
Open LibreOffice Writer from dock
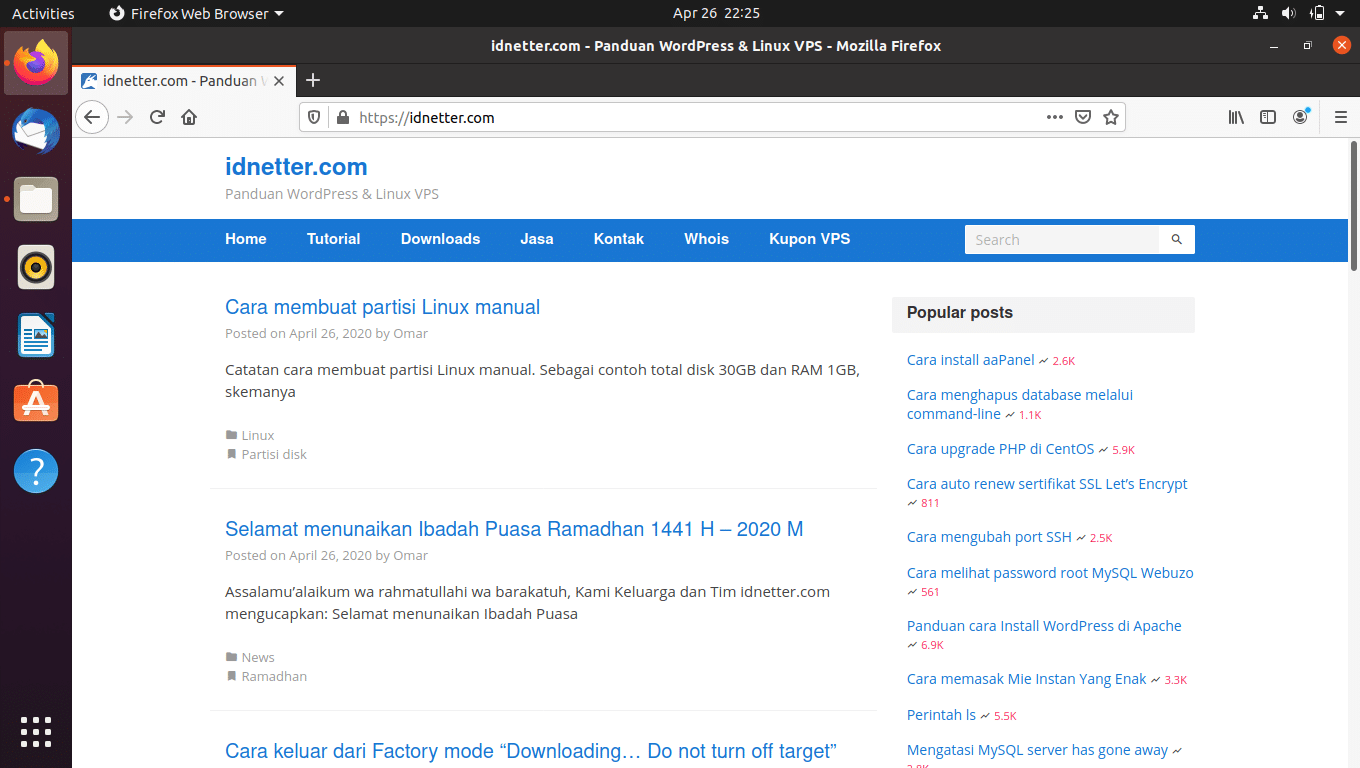(x=36, y=335)
